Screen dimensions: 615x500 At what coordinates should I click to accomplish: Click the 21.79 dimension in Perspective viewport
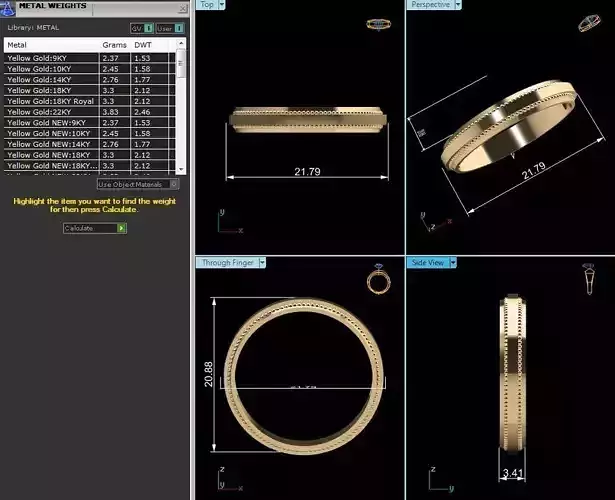tap(533, 171)
